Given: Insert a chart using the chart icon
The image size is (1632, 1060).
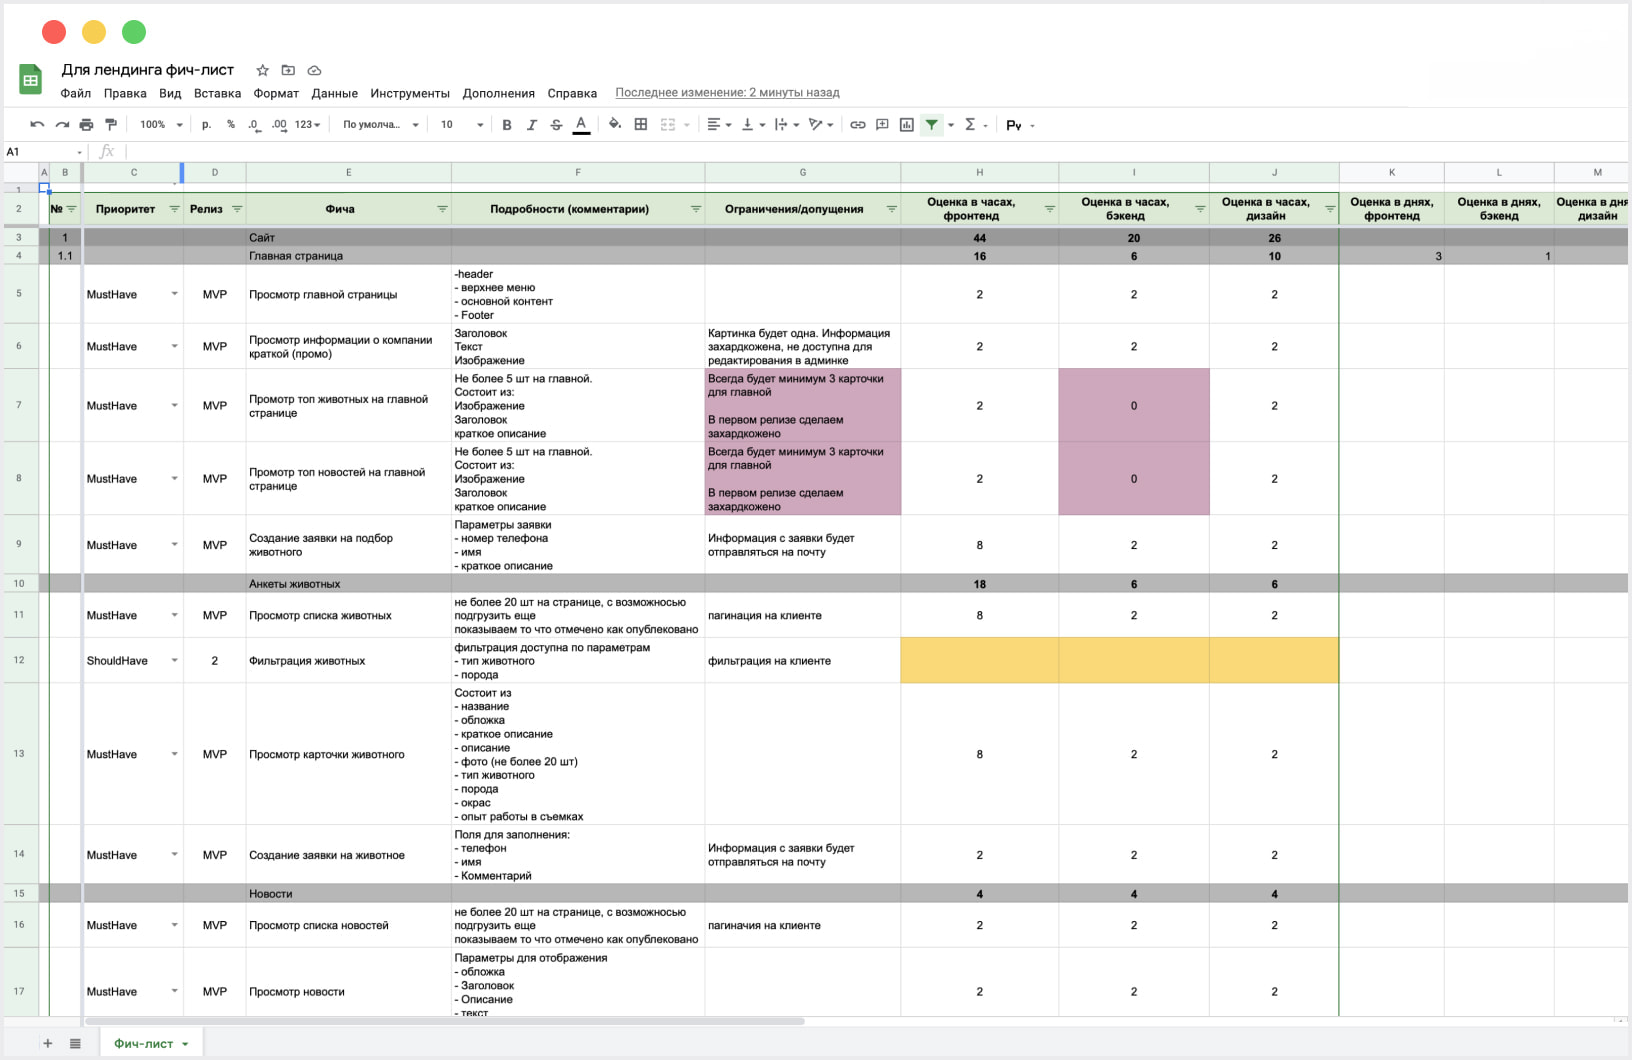Looking at the screenshot, I should pos(906,125).
